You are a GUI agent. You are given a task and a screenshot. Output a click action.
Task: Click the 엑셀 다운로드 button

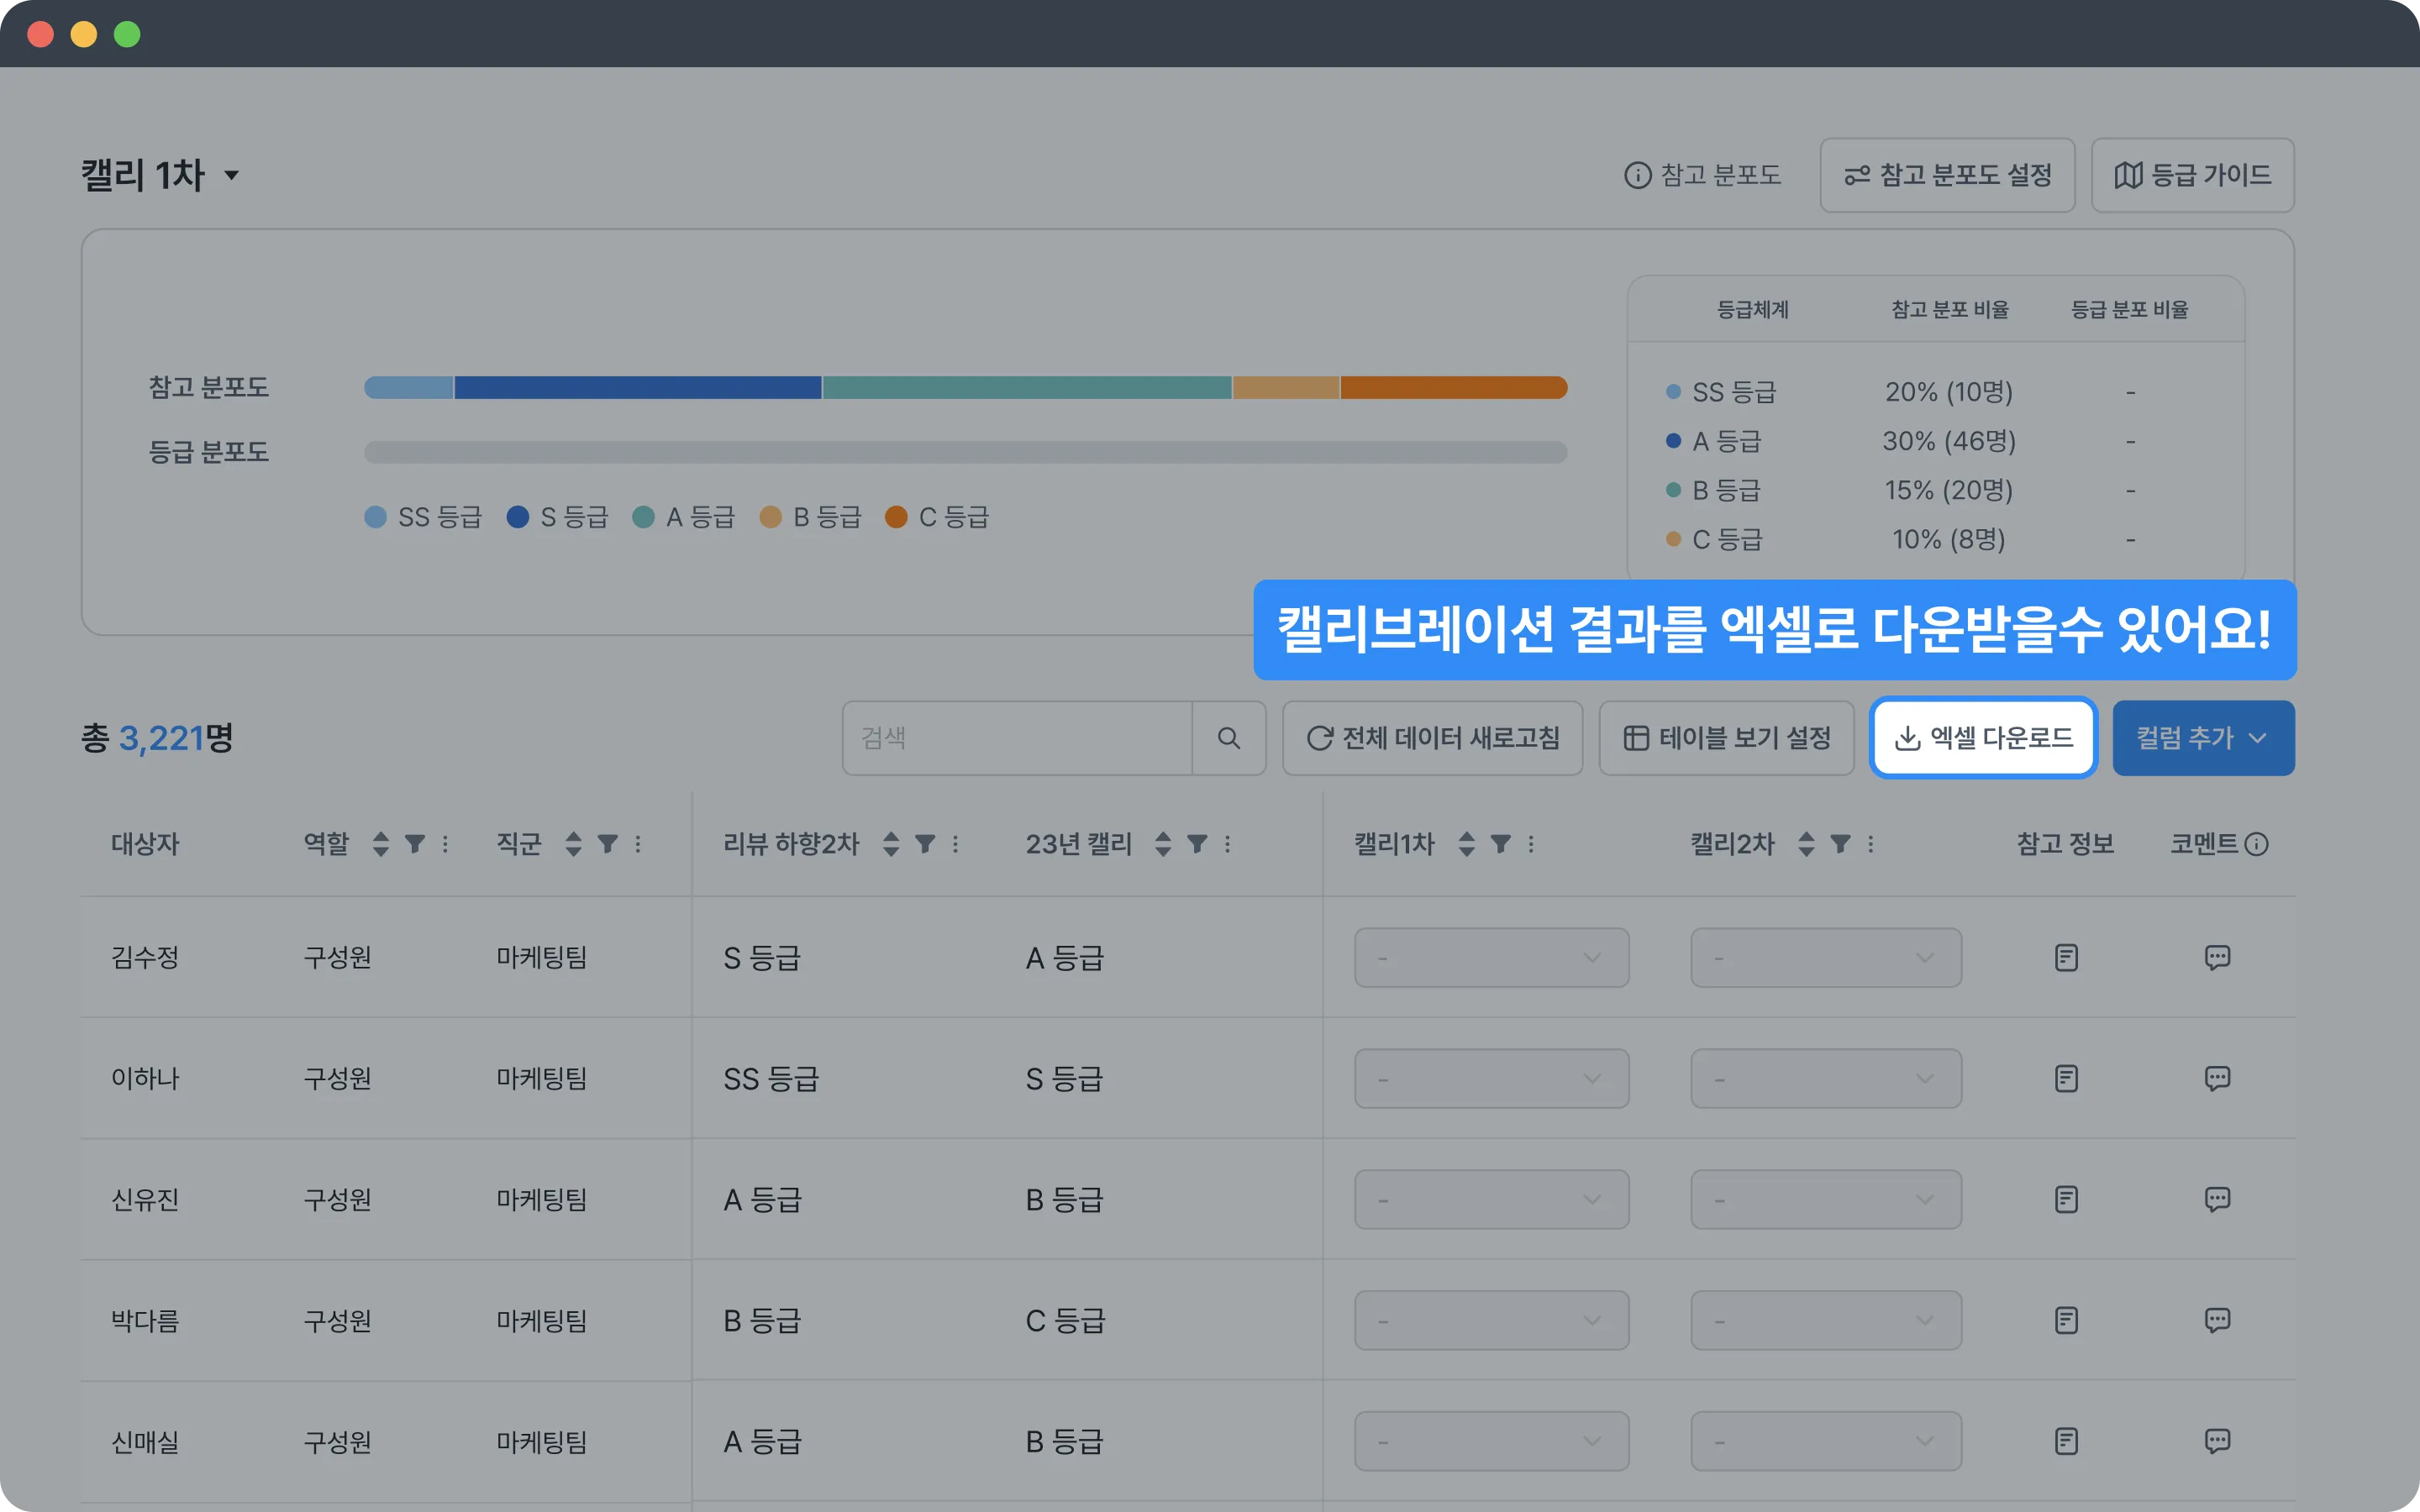pyautogui.click(x=1983, y=738)
